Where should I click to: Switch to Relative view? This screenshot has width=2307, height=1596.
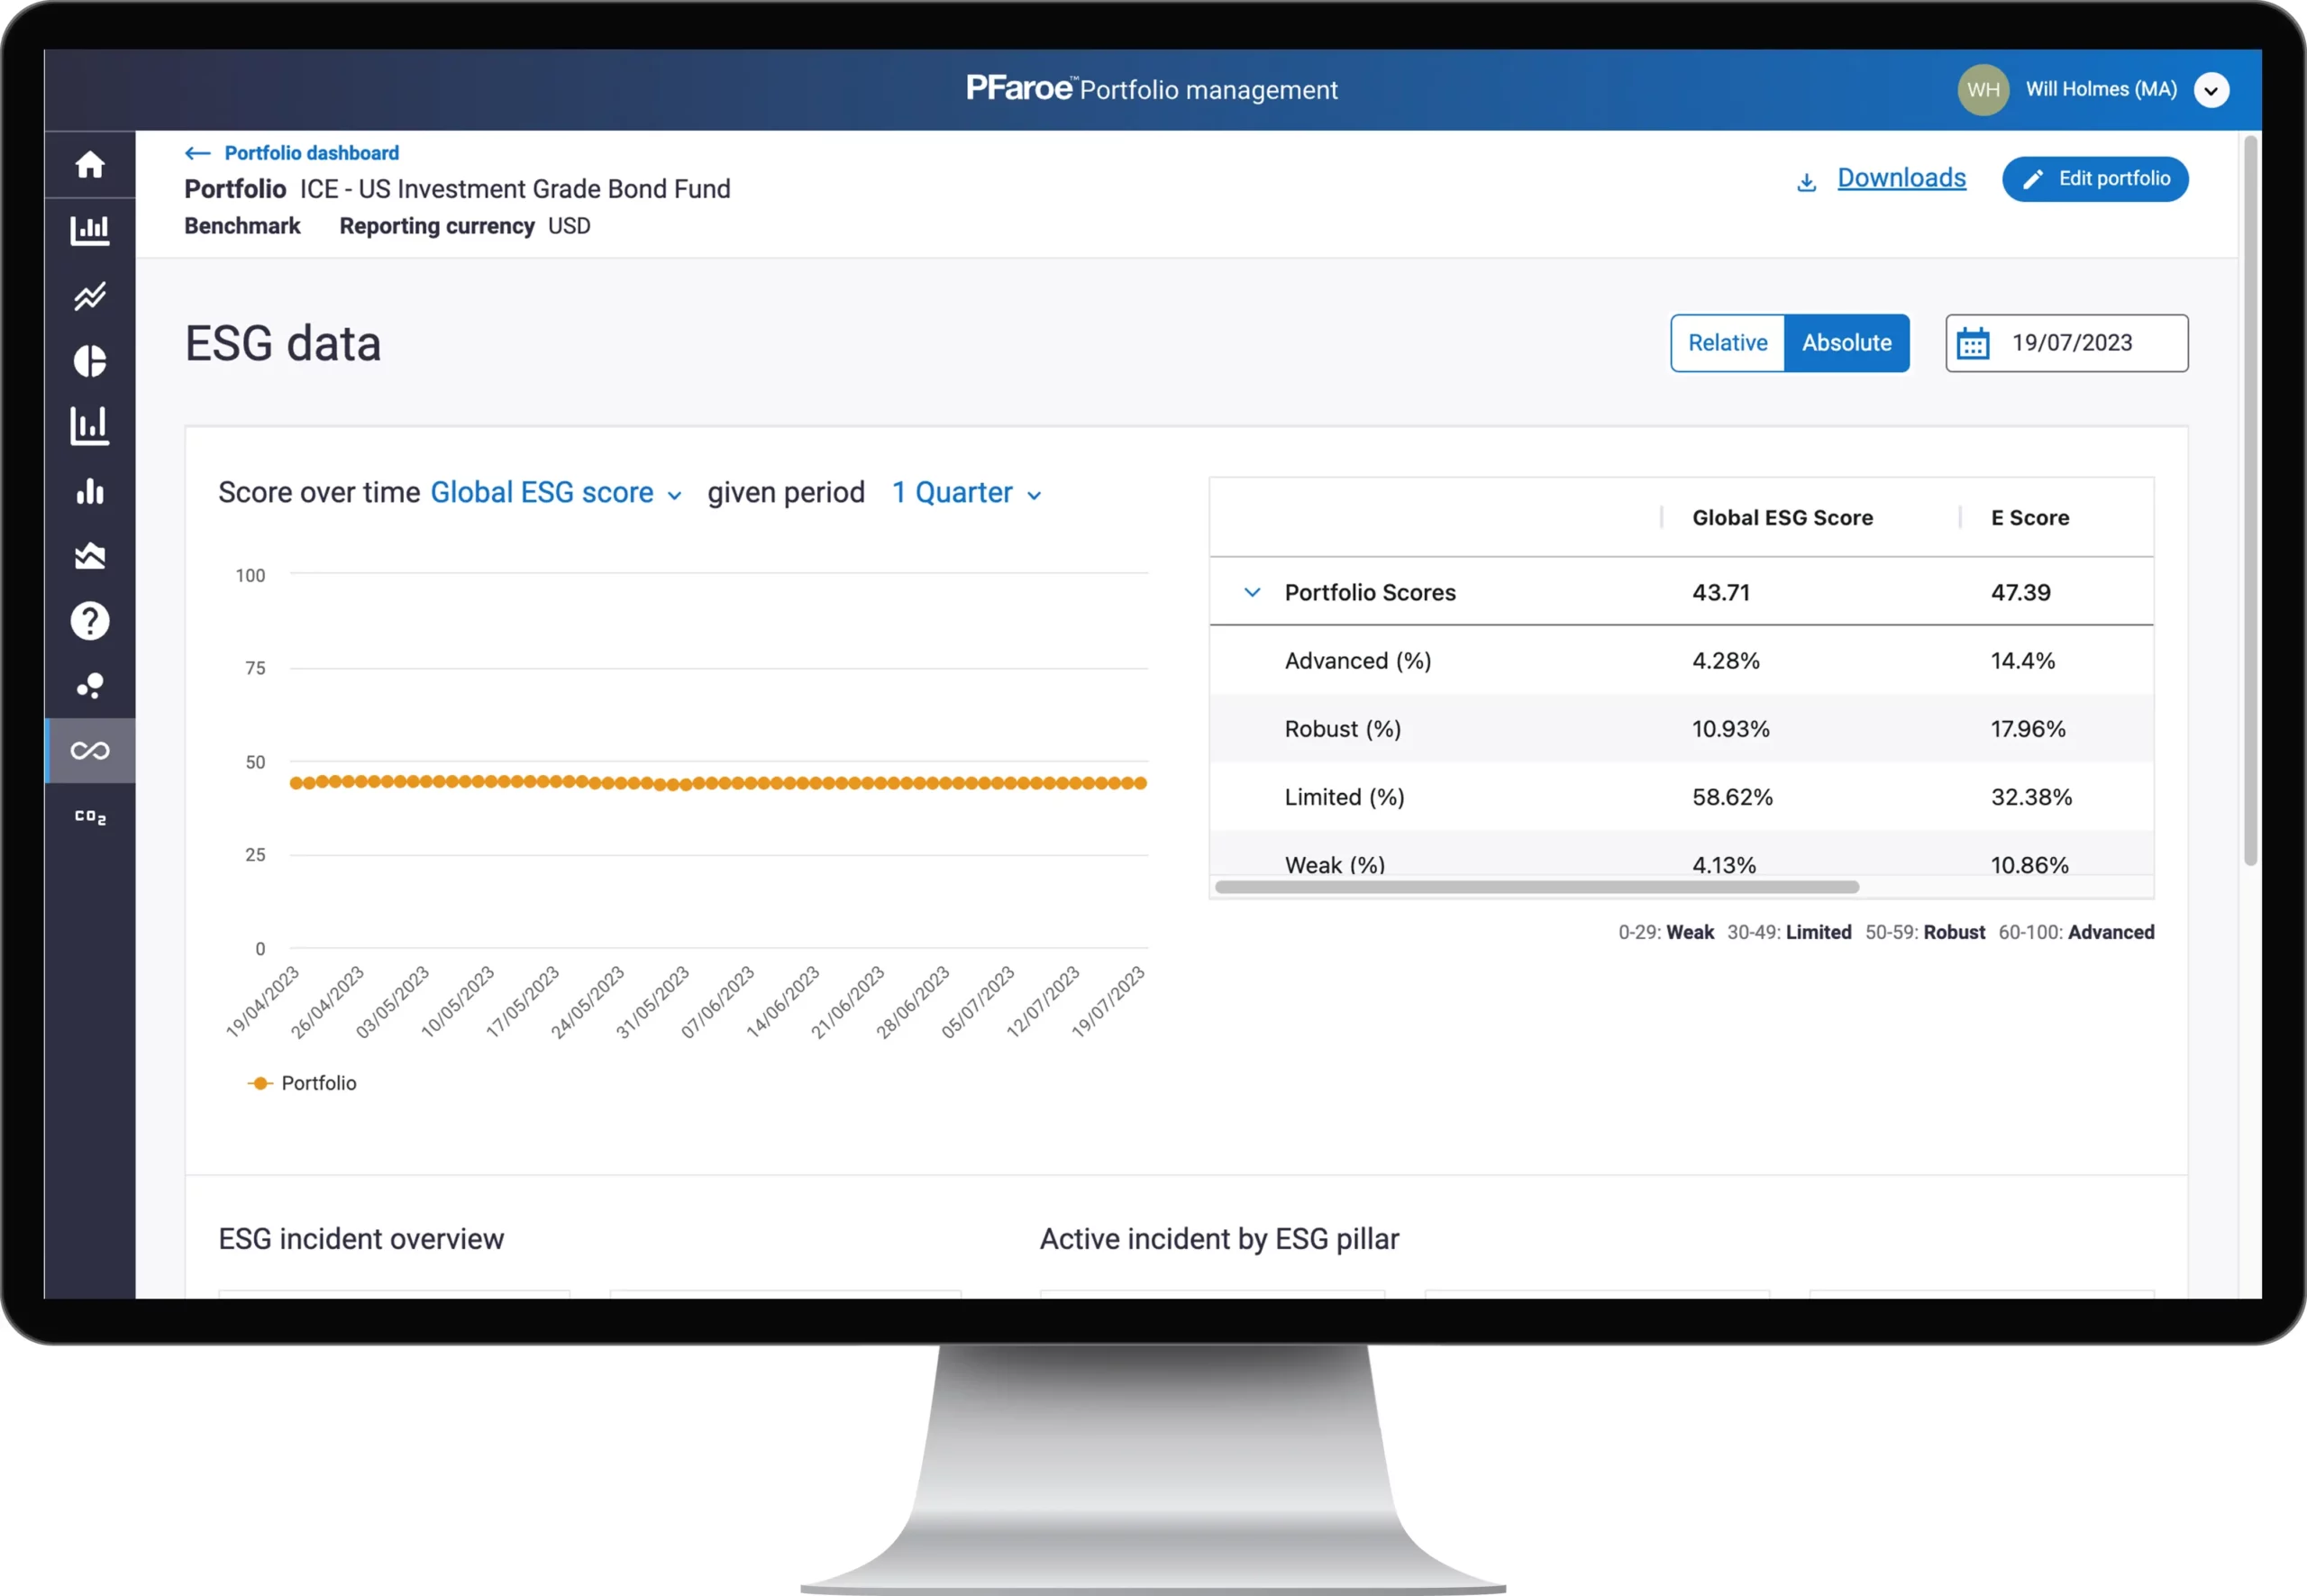point(1727,343)
